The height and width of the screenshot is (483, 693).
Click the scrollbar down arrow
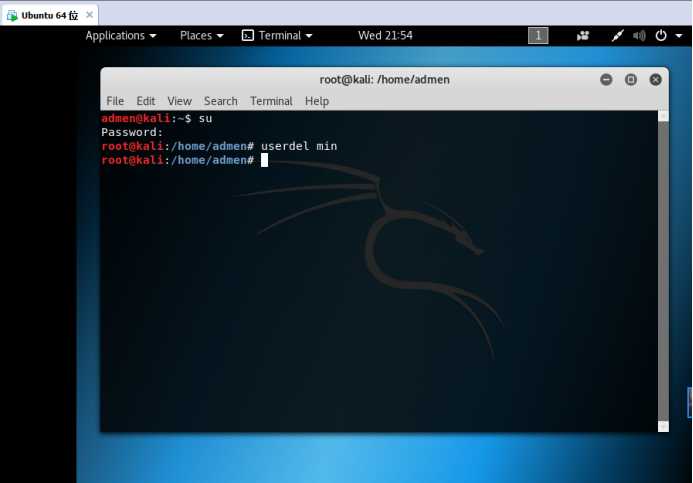click(x=663, y=426)
